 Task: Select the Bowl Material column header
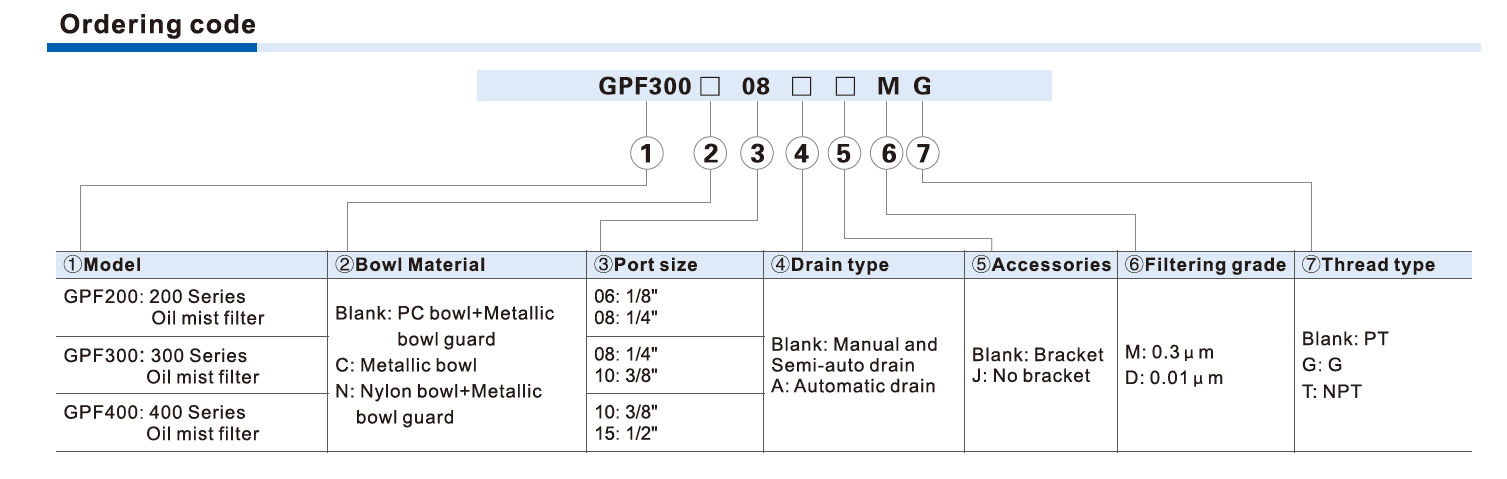click(x=410, y=265)
